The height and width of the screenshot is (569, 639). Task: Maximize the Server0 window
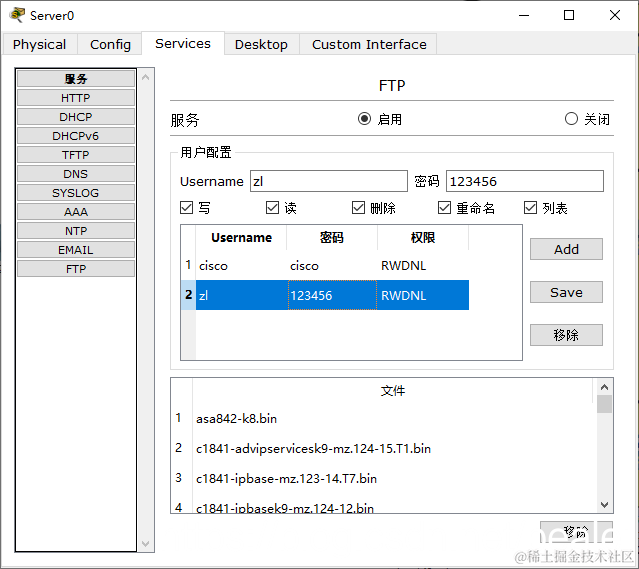[x=569, y=15]
